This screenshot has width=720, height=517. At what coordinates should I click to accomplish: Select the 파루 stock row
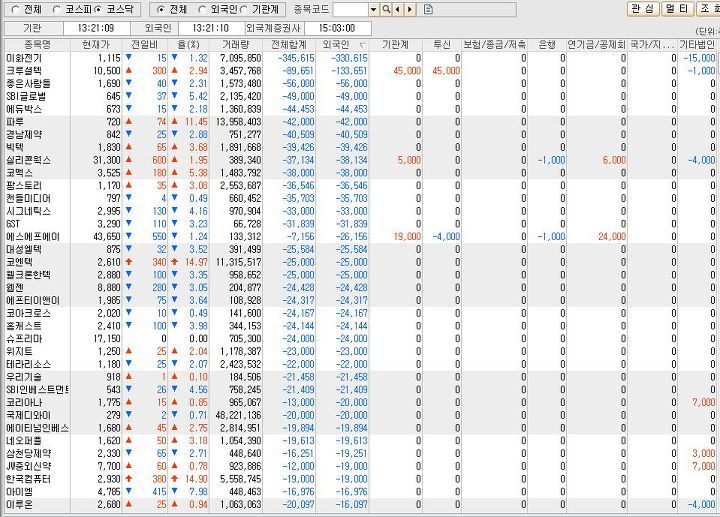click(x=360, y=122)
